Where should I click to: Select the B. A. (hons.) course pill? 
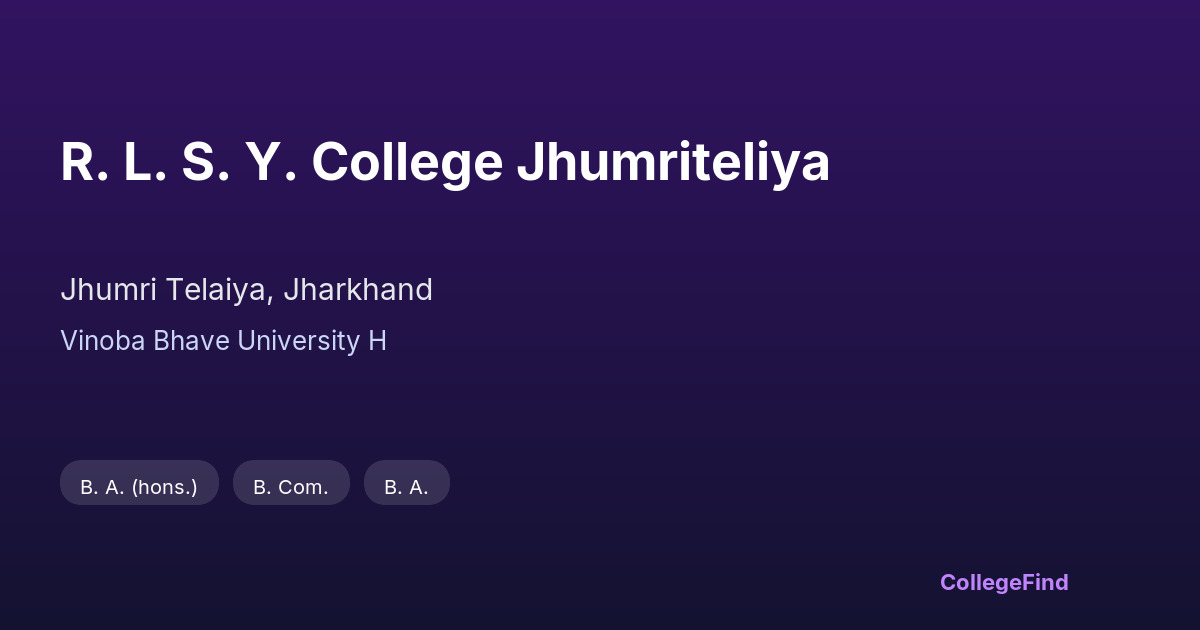pos(139,487)
